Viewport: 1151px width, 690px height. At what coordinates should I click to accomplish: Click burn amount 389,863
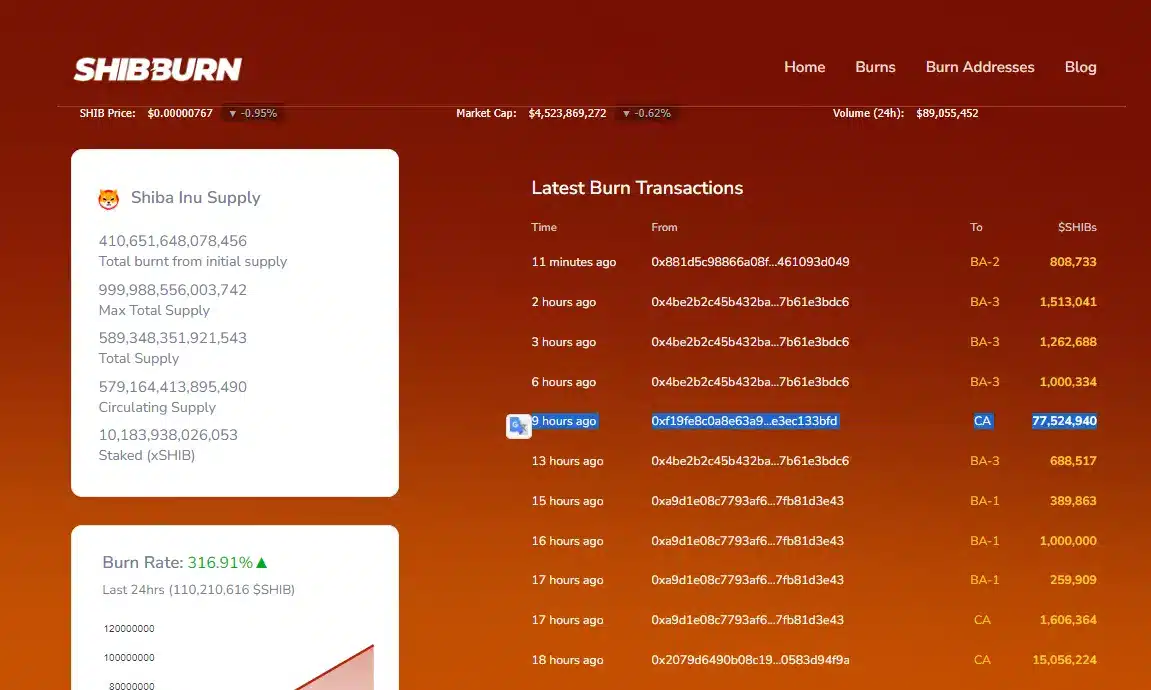coord(1073,501)
